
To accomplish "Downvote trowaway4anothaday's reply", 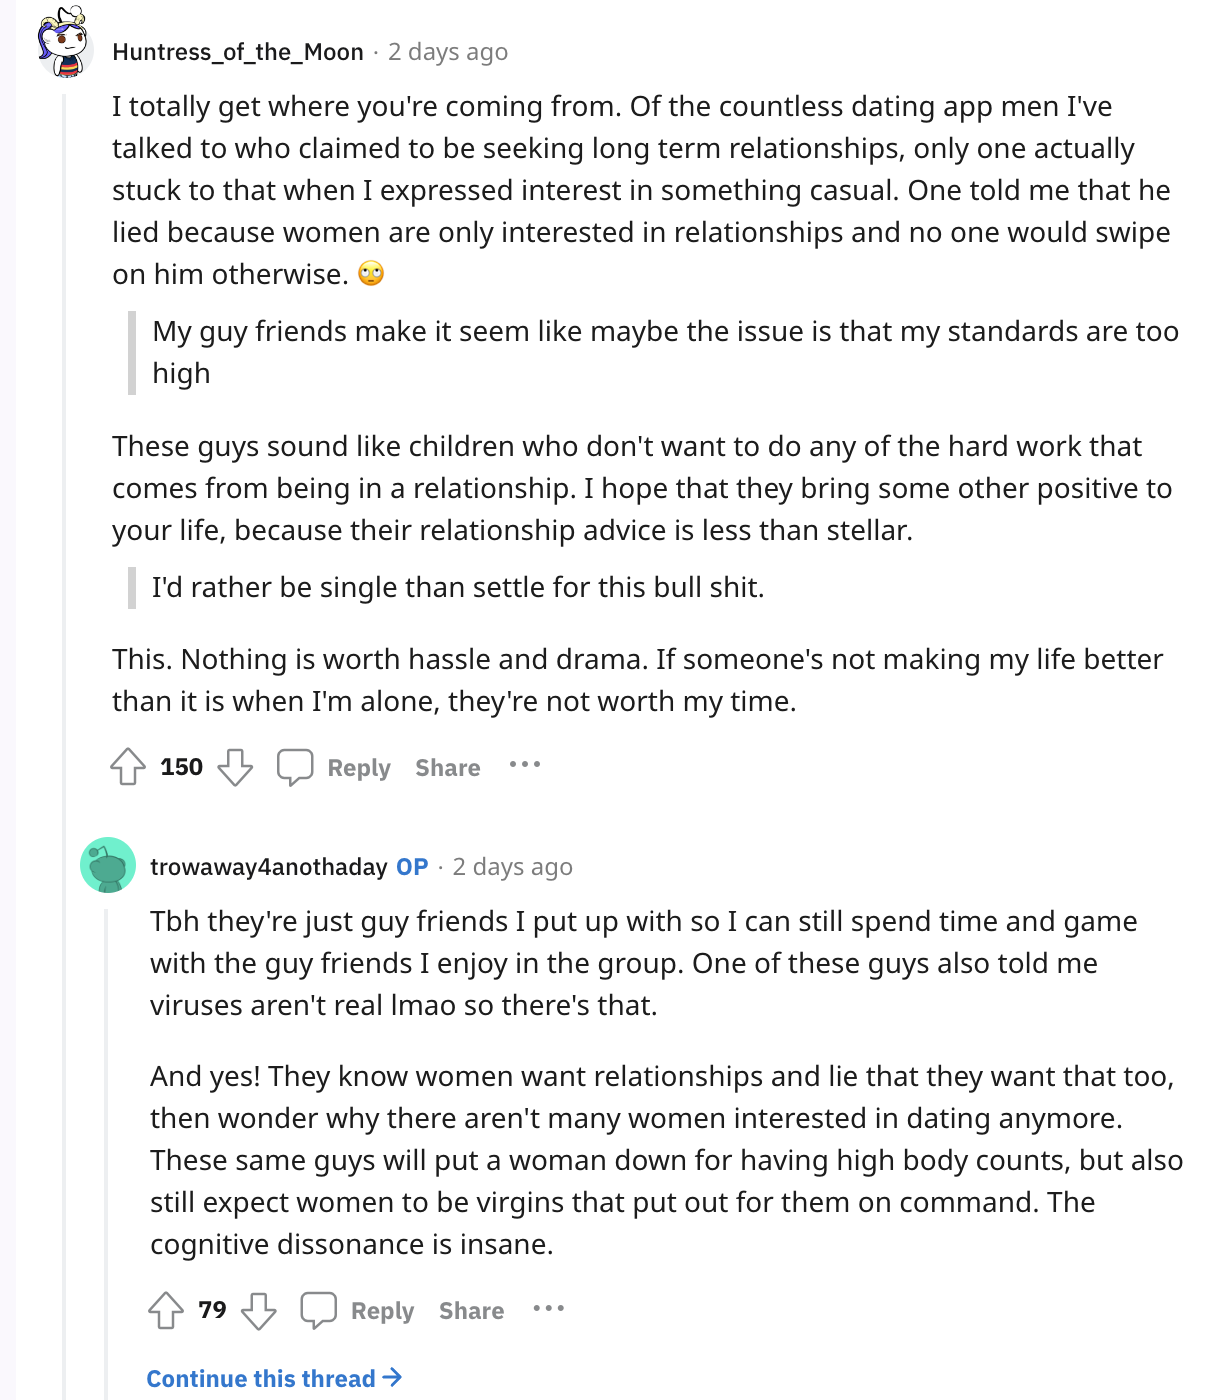I will [x=259, y=1310].
